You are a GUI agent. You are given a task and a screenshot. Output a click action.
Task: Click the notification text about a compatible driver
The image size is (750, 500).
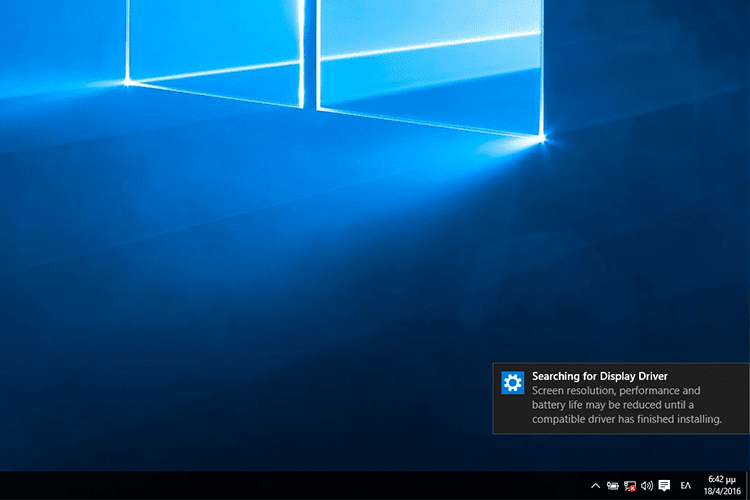[x=627, y=405]
